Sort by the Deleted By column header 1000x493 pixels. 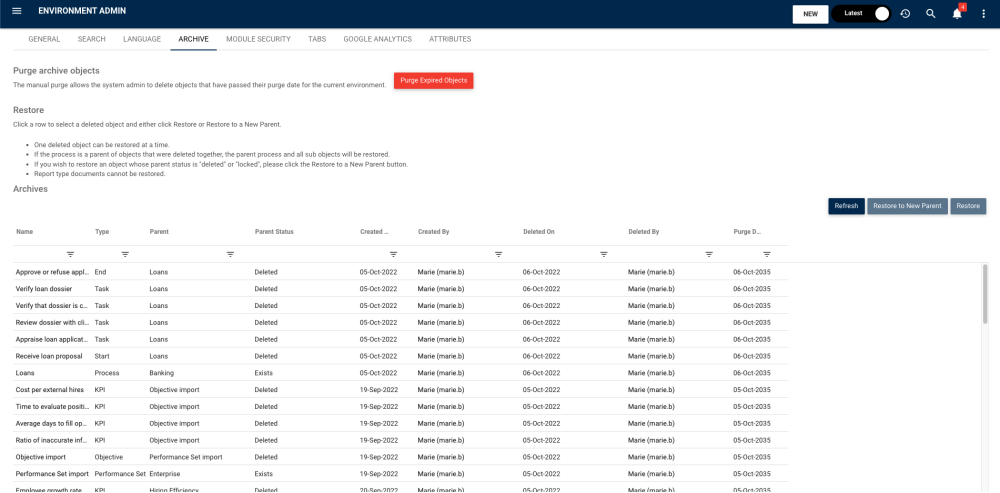(643, 232)
